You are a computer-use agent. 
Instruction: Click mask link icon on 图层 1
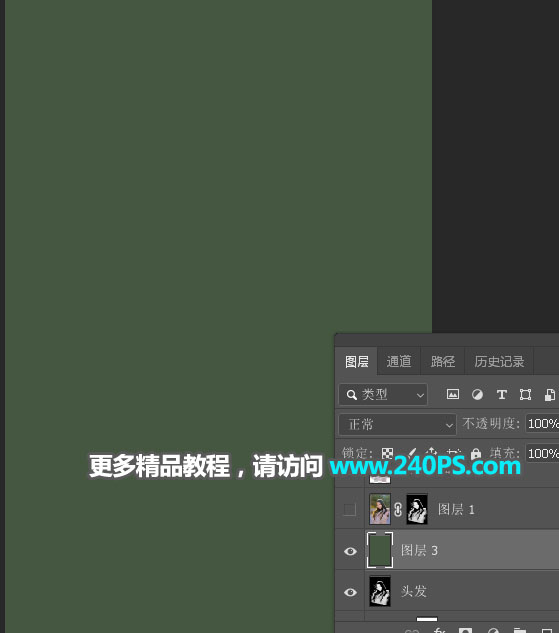(398, 509)
